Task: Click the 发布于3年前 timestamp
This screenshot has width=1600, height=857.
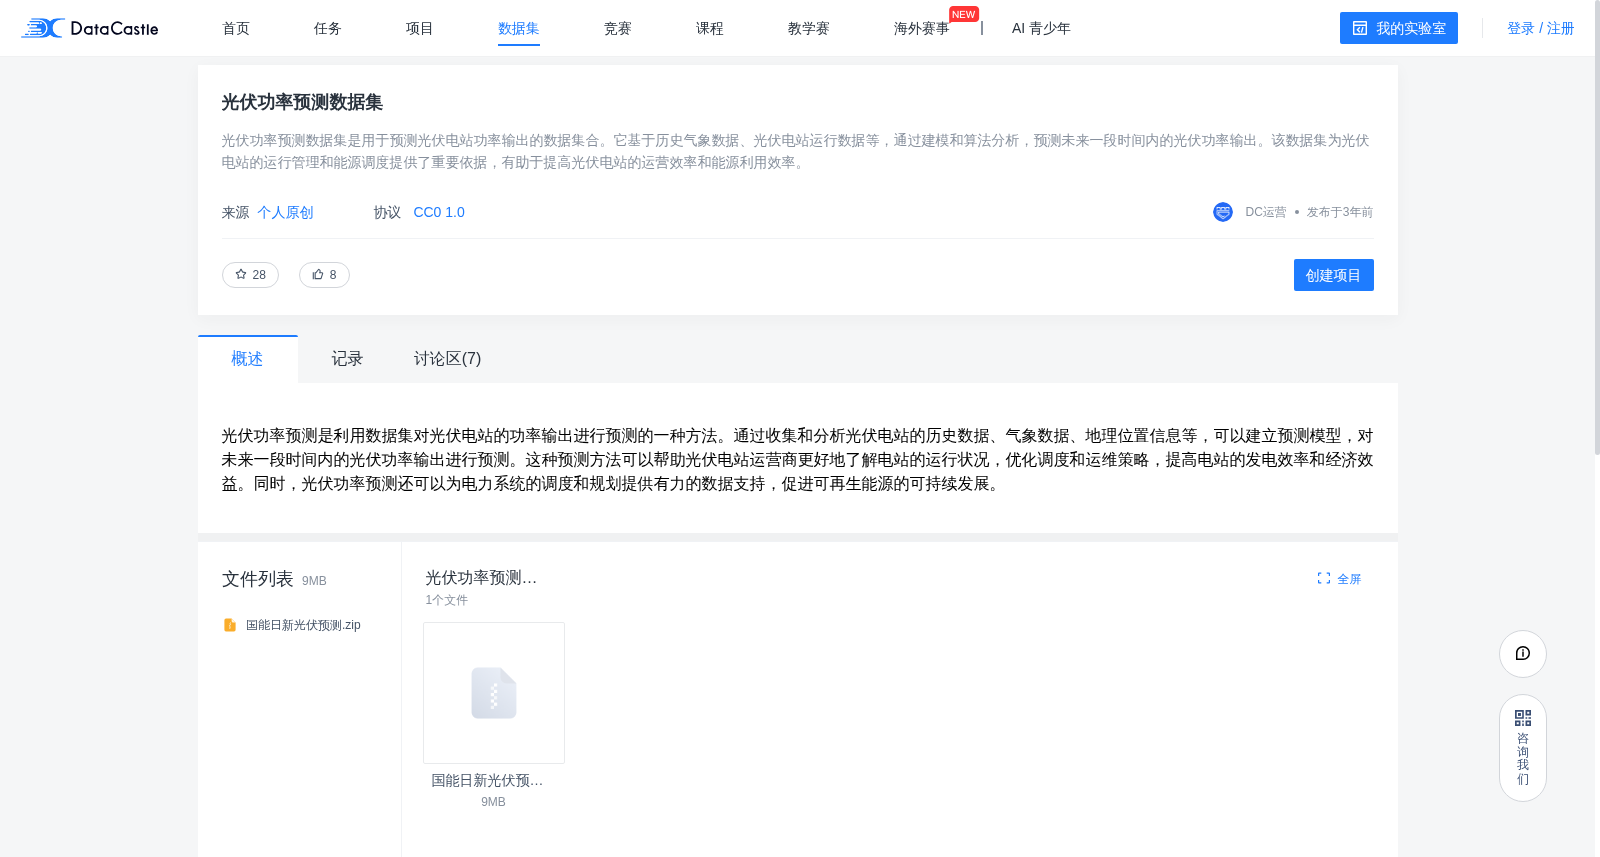Action: pyautogui.click(x=1340, y=212)
